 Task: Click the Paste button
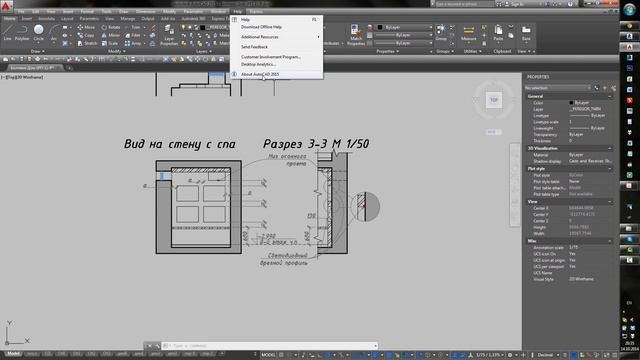(498, 33)
